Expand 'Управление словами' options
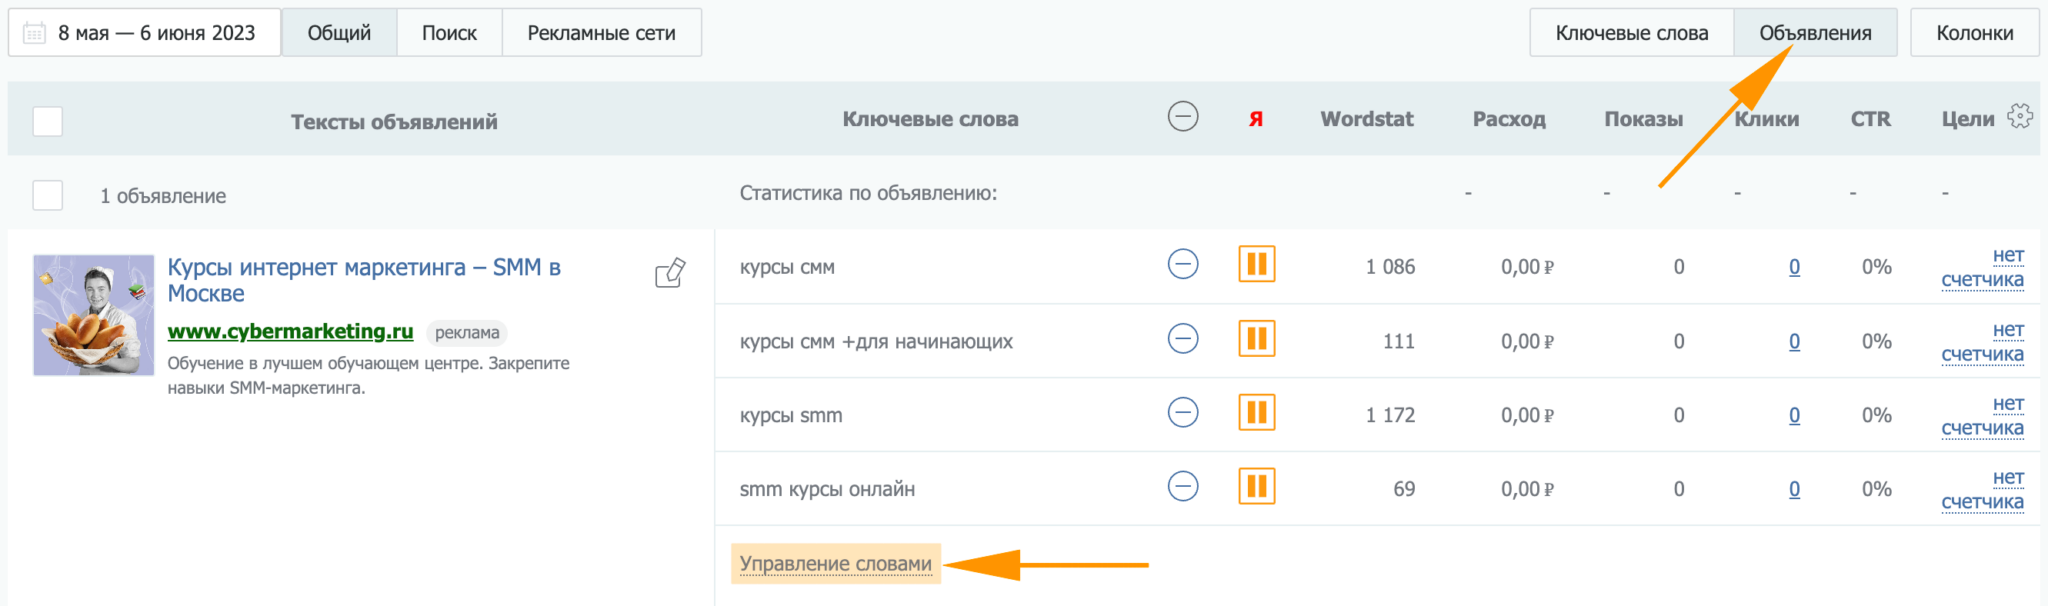2048x606 pixels. [835, 564]
